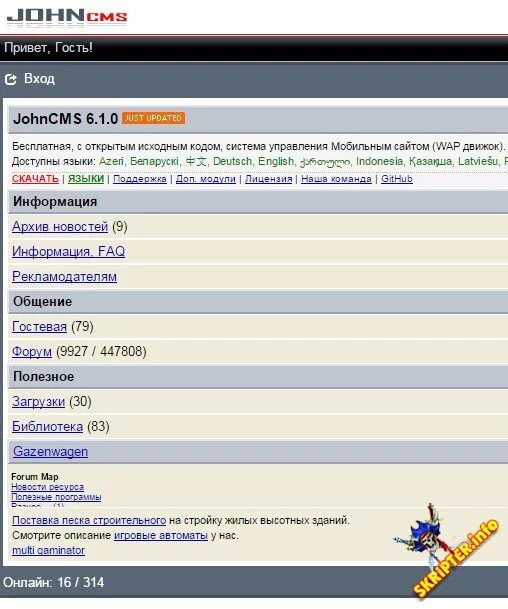Open Наша команда link
This screenshot has height=609, width=508.
point(336,179)
